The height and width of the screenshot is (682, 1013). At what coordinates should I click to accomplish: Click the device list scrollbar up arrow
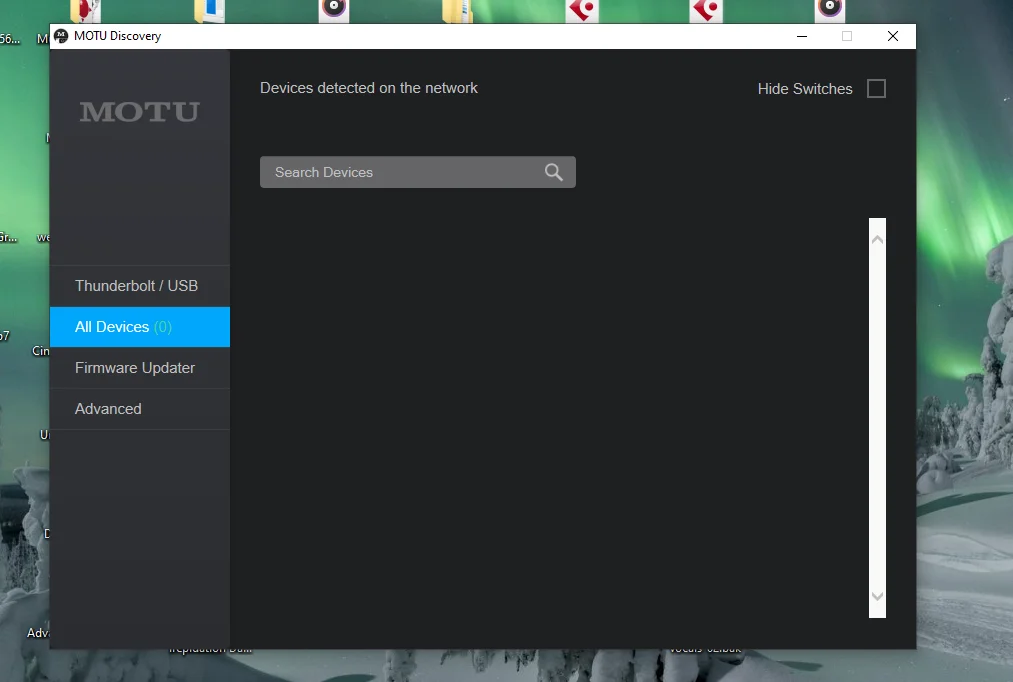[x=877, y=240]
